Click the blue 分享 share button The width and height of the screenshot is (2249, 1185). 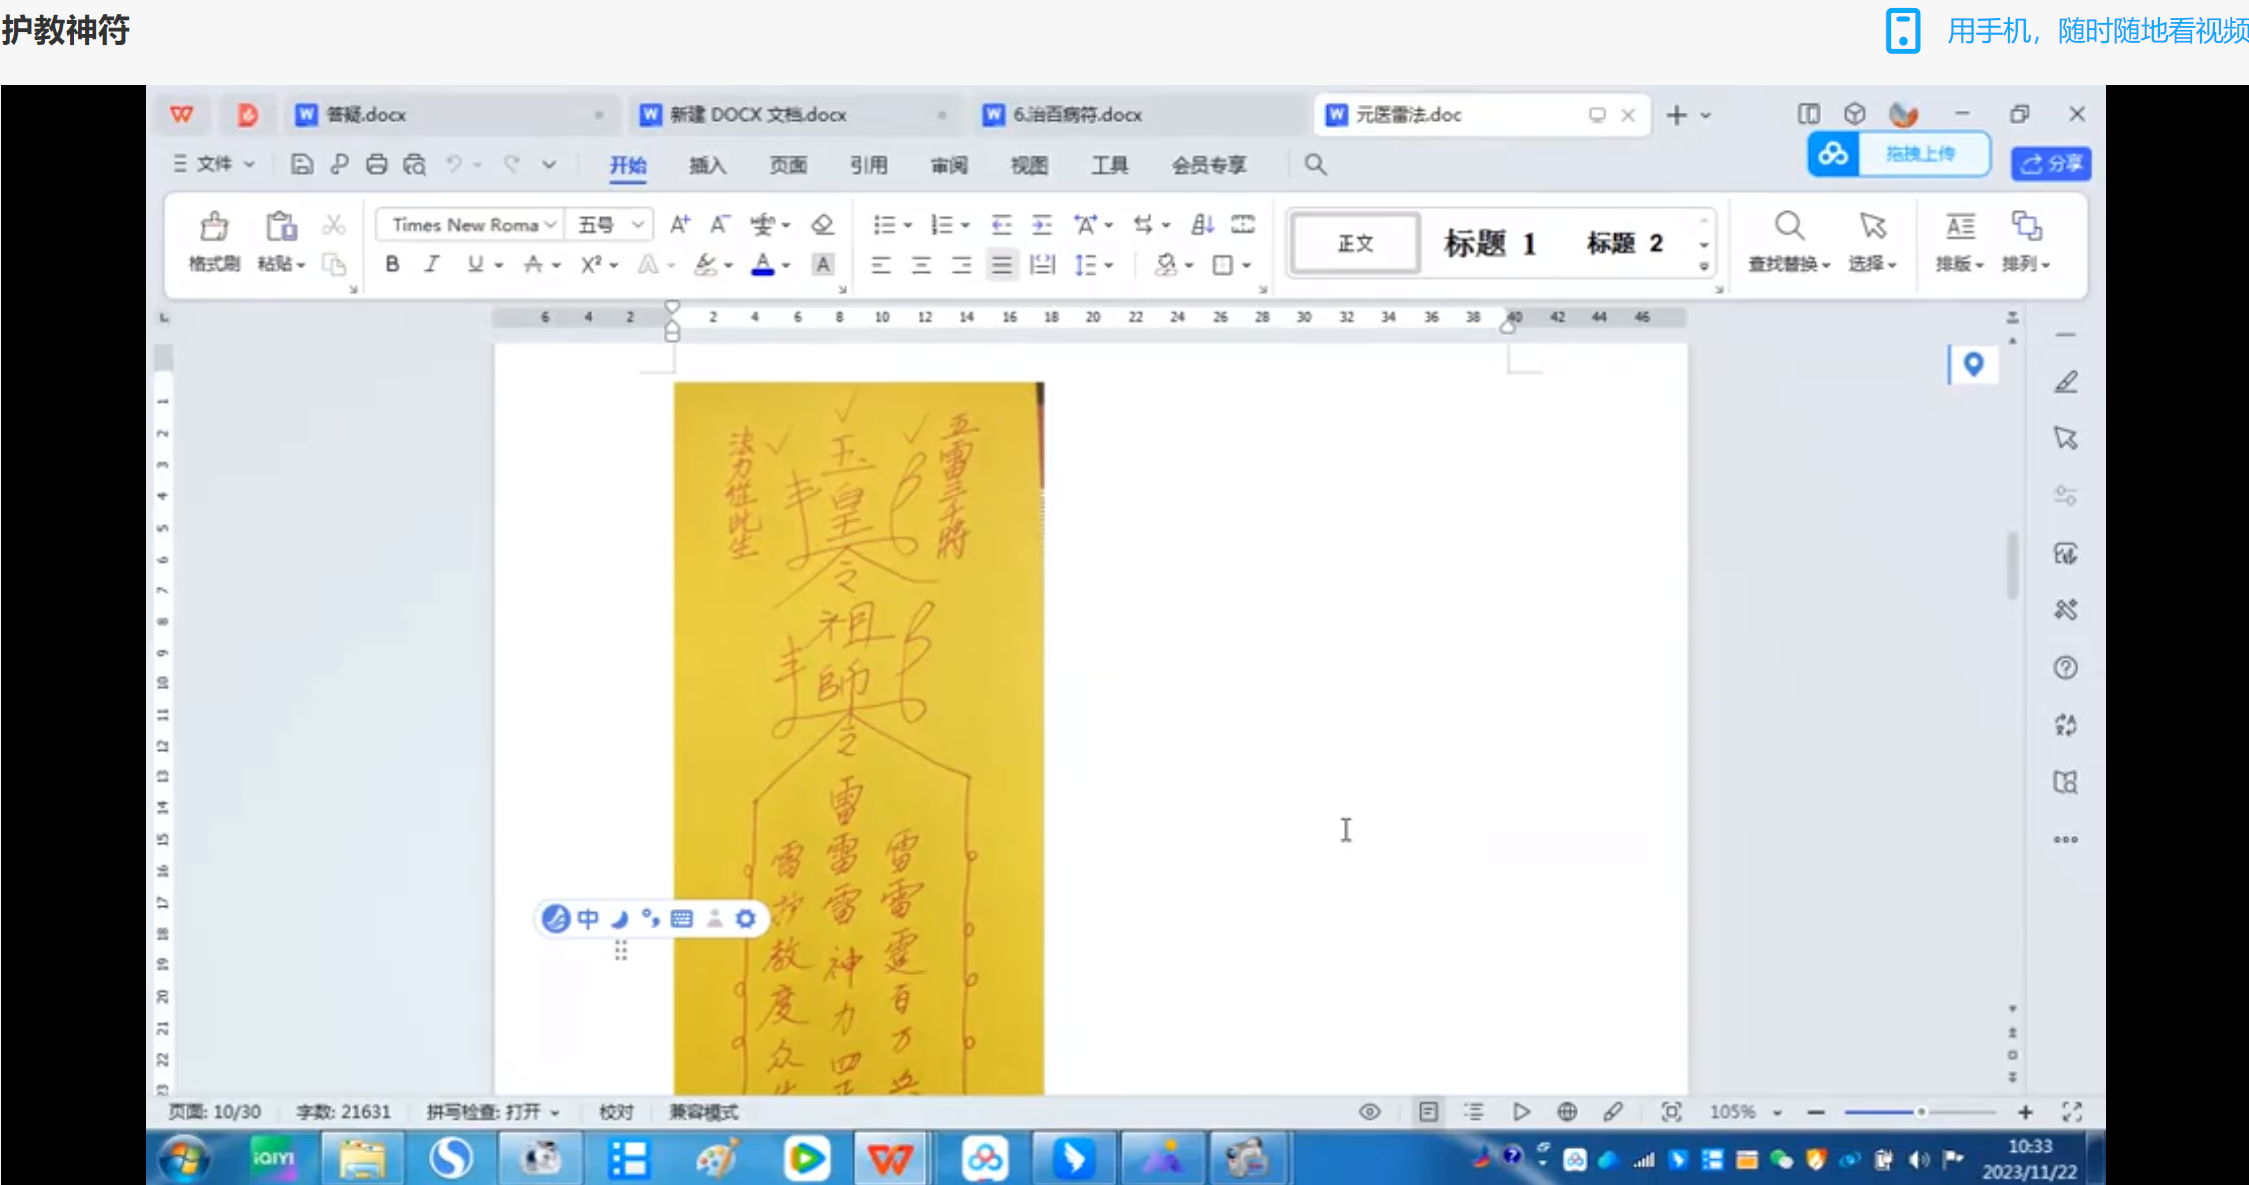(2050, 164)
